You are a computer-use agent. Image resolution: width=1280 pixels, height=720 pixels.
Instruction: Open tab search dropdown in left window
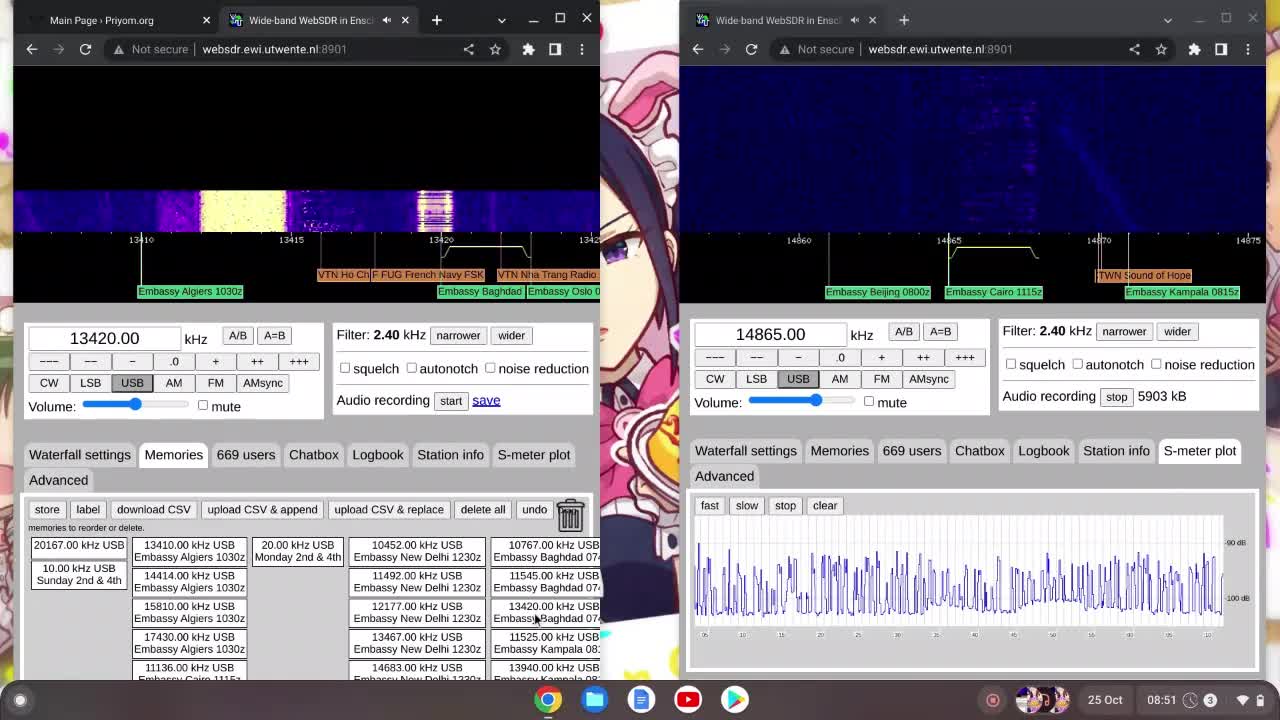(x=502, y=20)
